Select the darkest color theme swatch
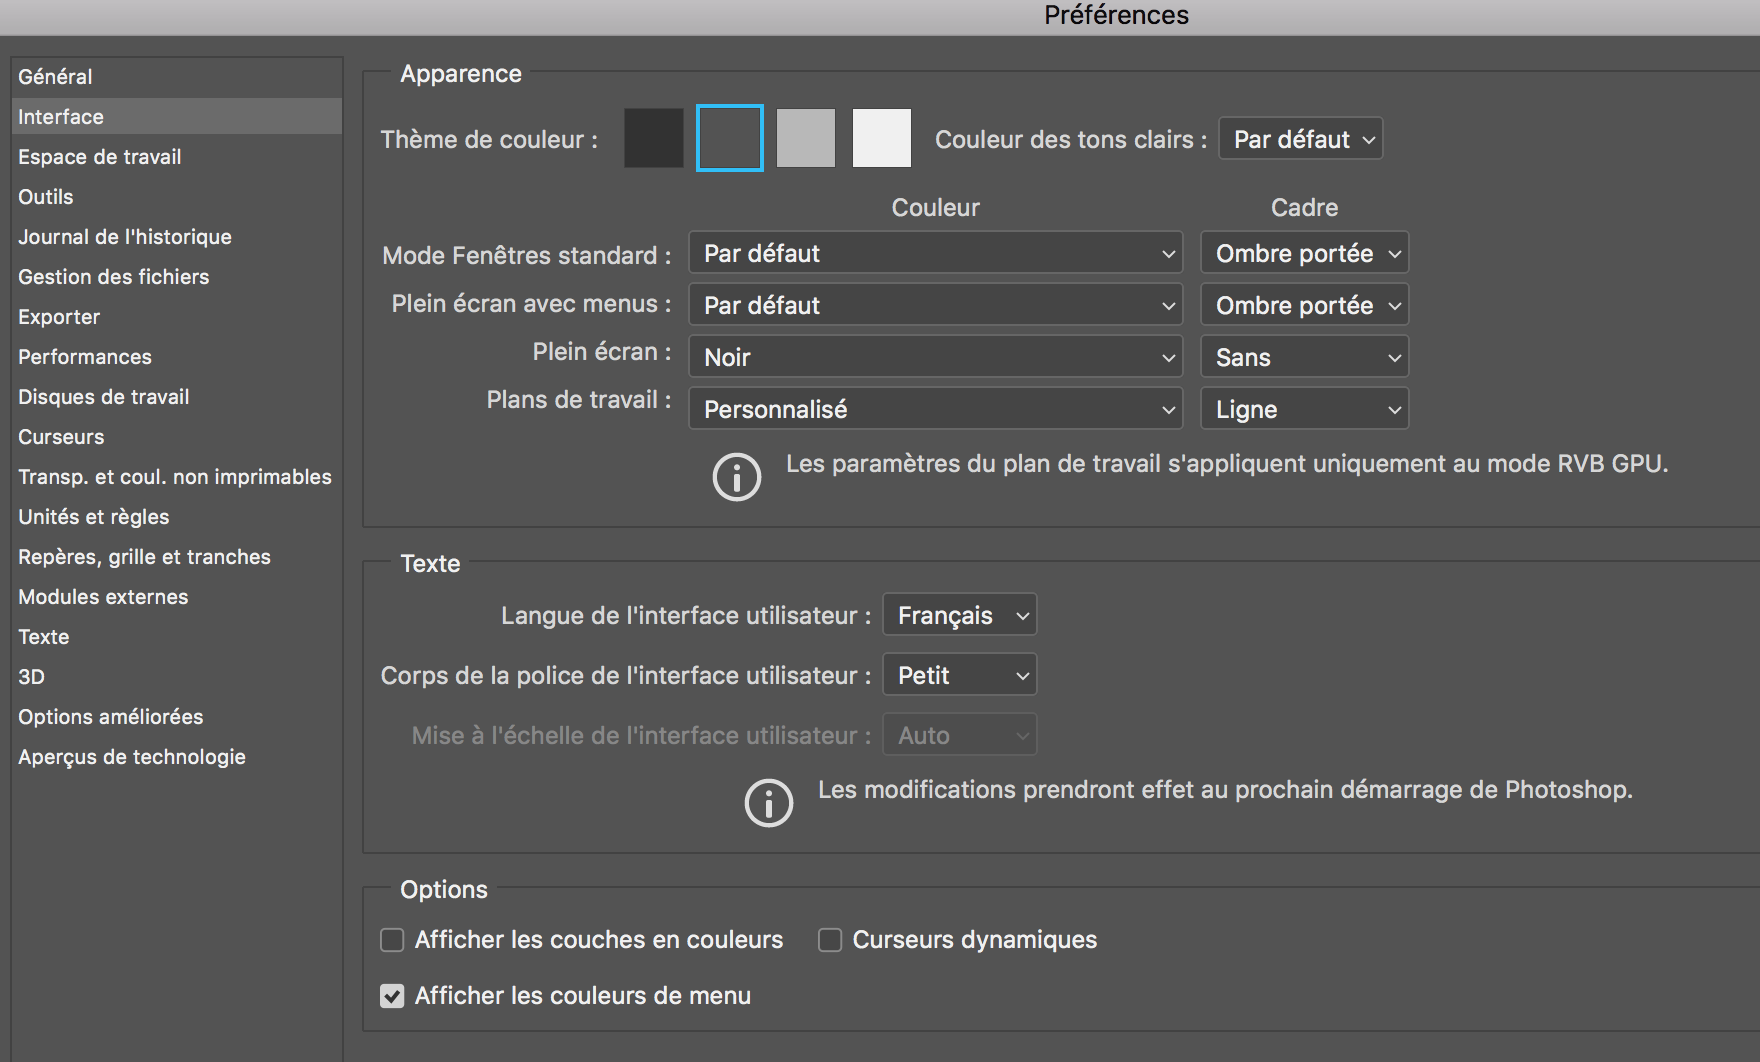 [653, 138]
